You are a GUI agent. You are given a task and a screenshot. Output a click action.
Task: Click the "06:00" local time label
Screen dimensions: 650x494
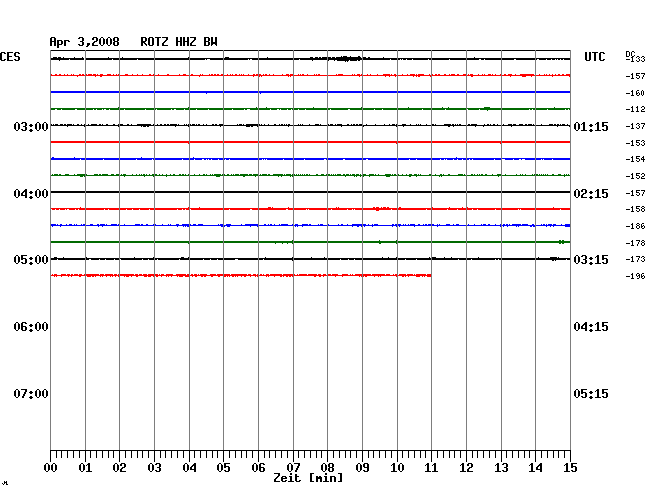31,327
